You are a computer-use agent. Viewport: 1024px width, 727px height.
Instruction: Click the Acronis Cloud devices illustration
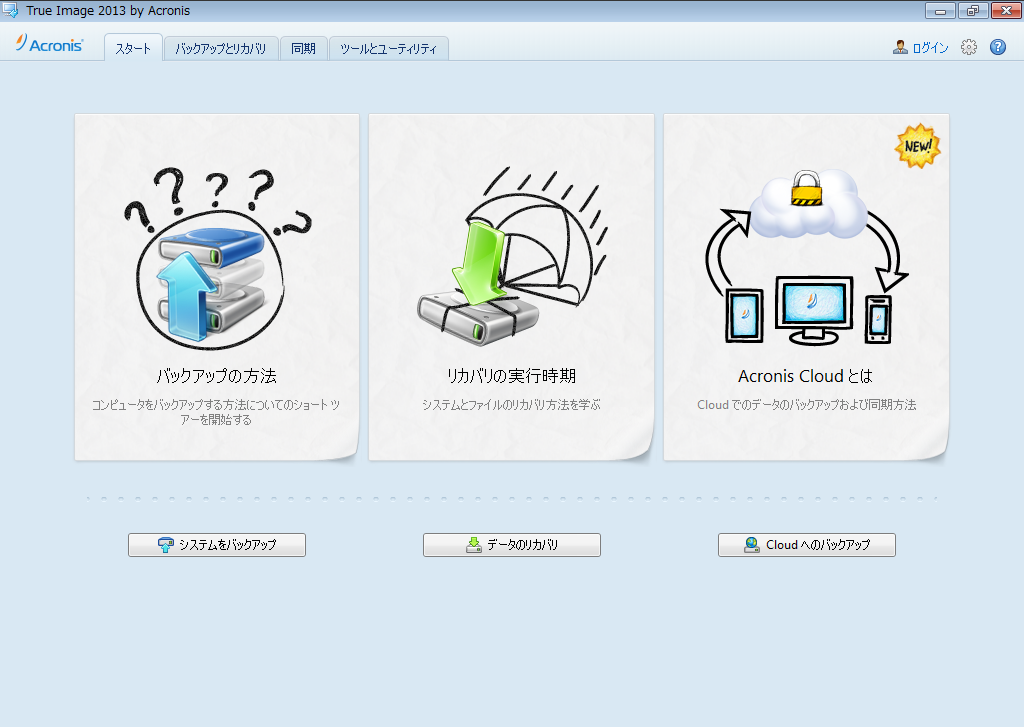click(807, 257)
